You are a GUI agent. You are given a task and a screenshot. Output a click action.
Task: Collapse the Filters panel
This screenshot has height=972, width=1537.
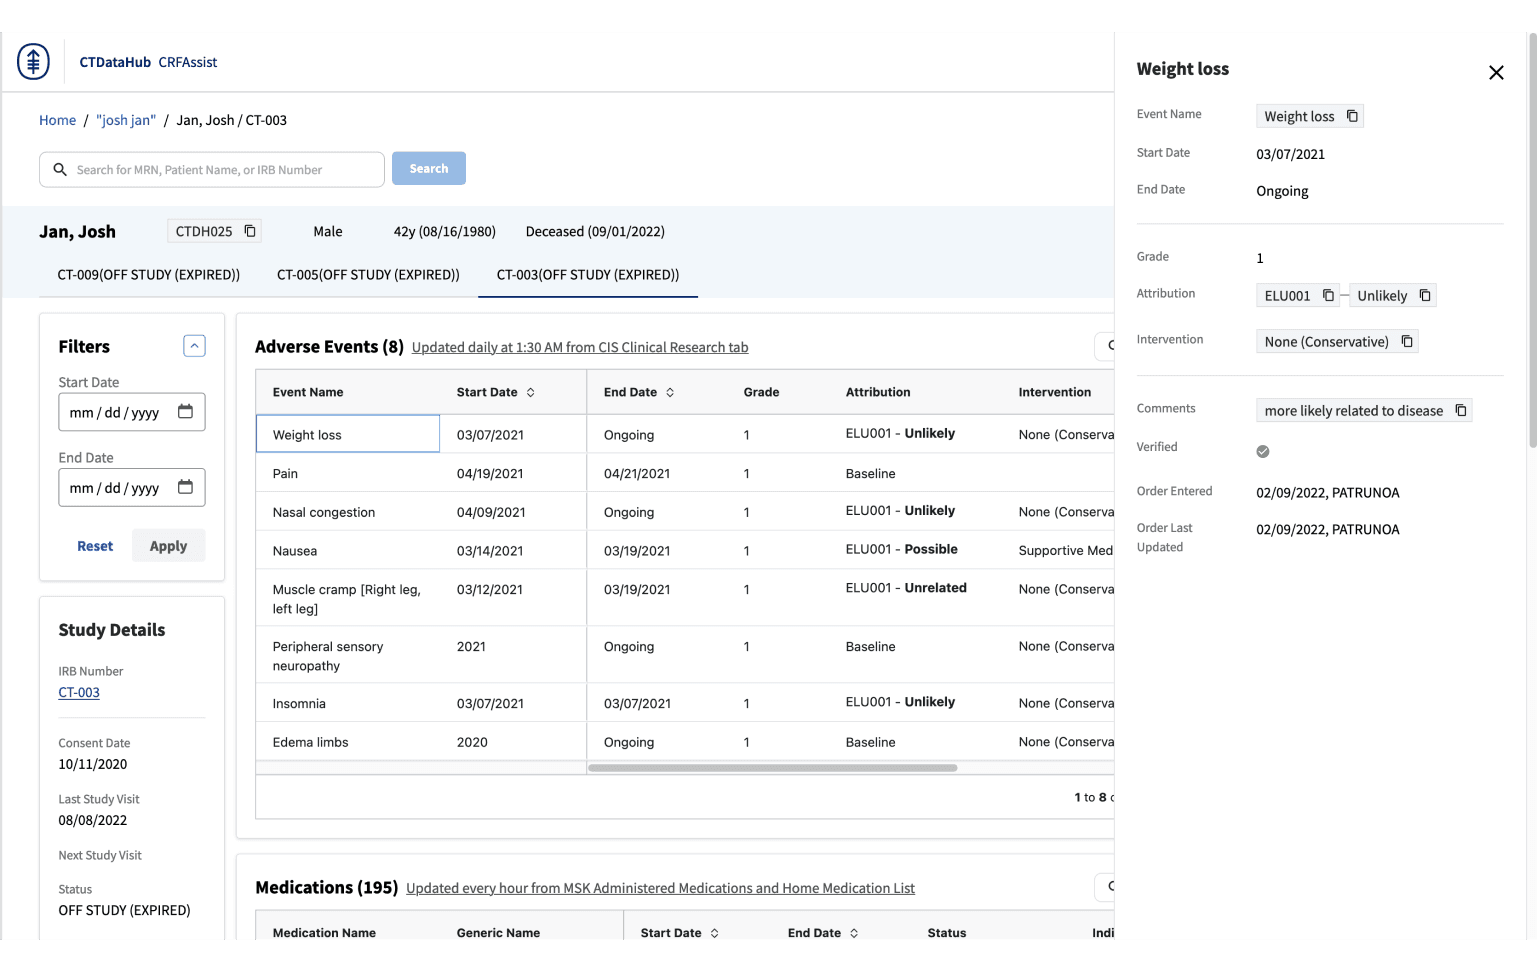[x=194, y=346]
